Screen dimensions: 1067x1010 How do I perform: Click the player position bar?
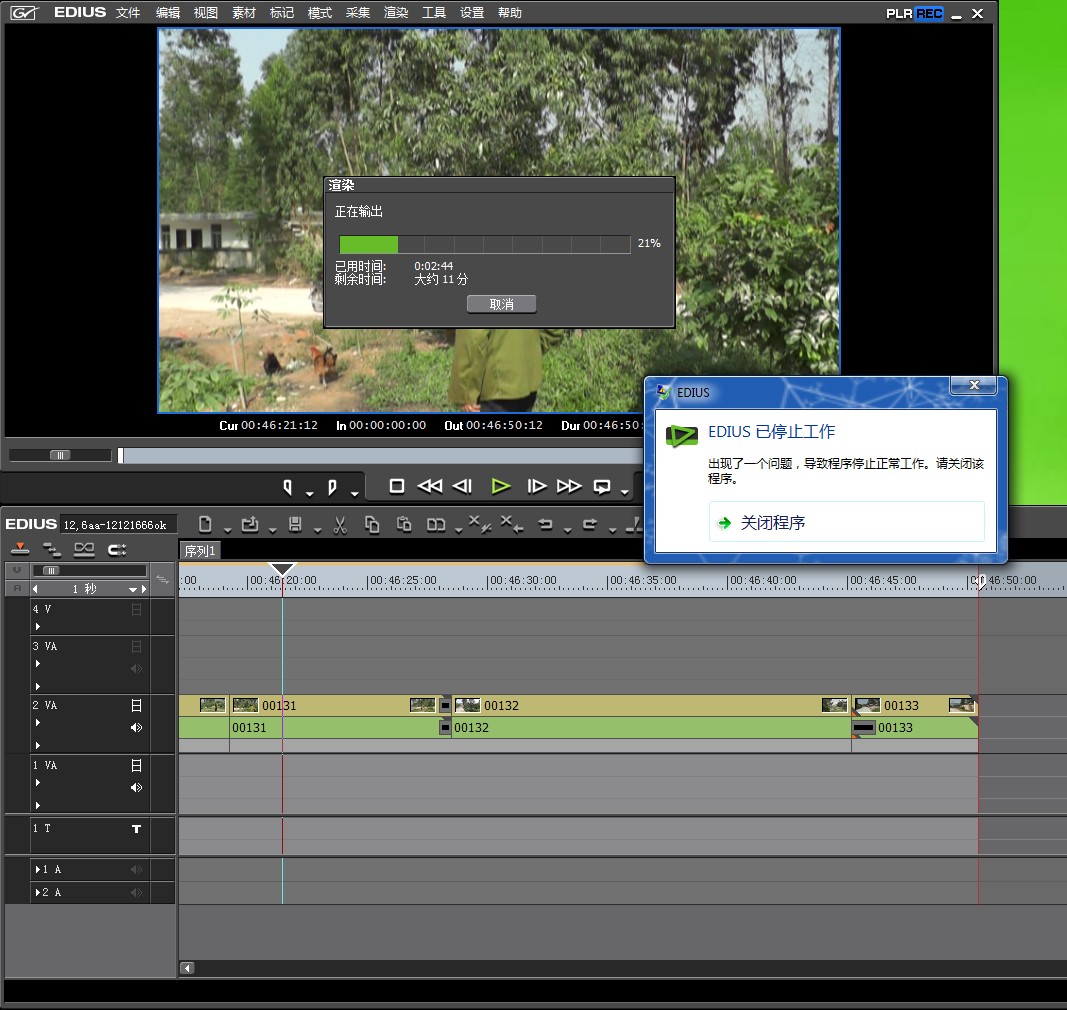[x=381, y=455]
